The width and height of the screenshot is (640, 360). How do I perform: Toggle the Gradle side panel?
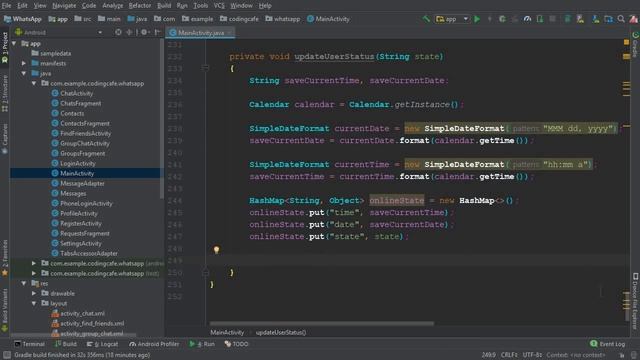(635, 45)
